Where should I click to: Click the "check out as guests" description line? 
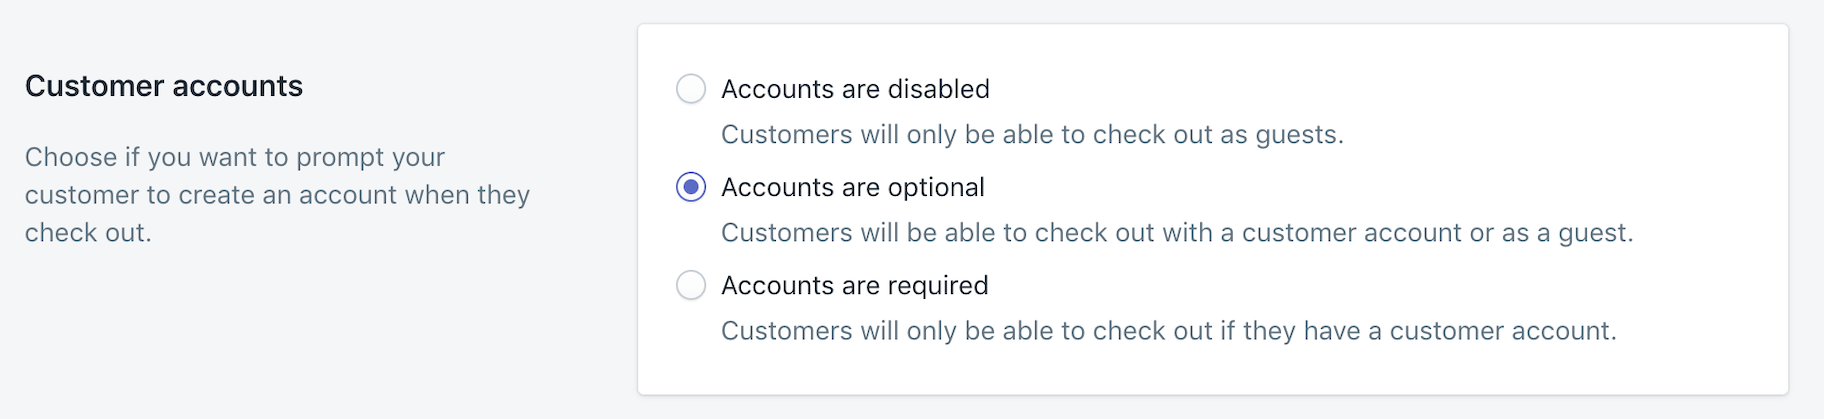[1032, 134]
